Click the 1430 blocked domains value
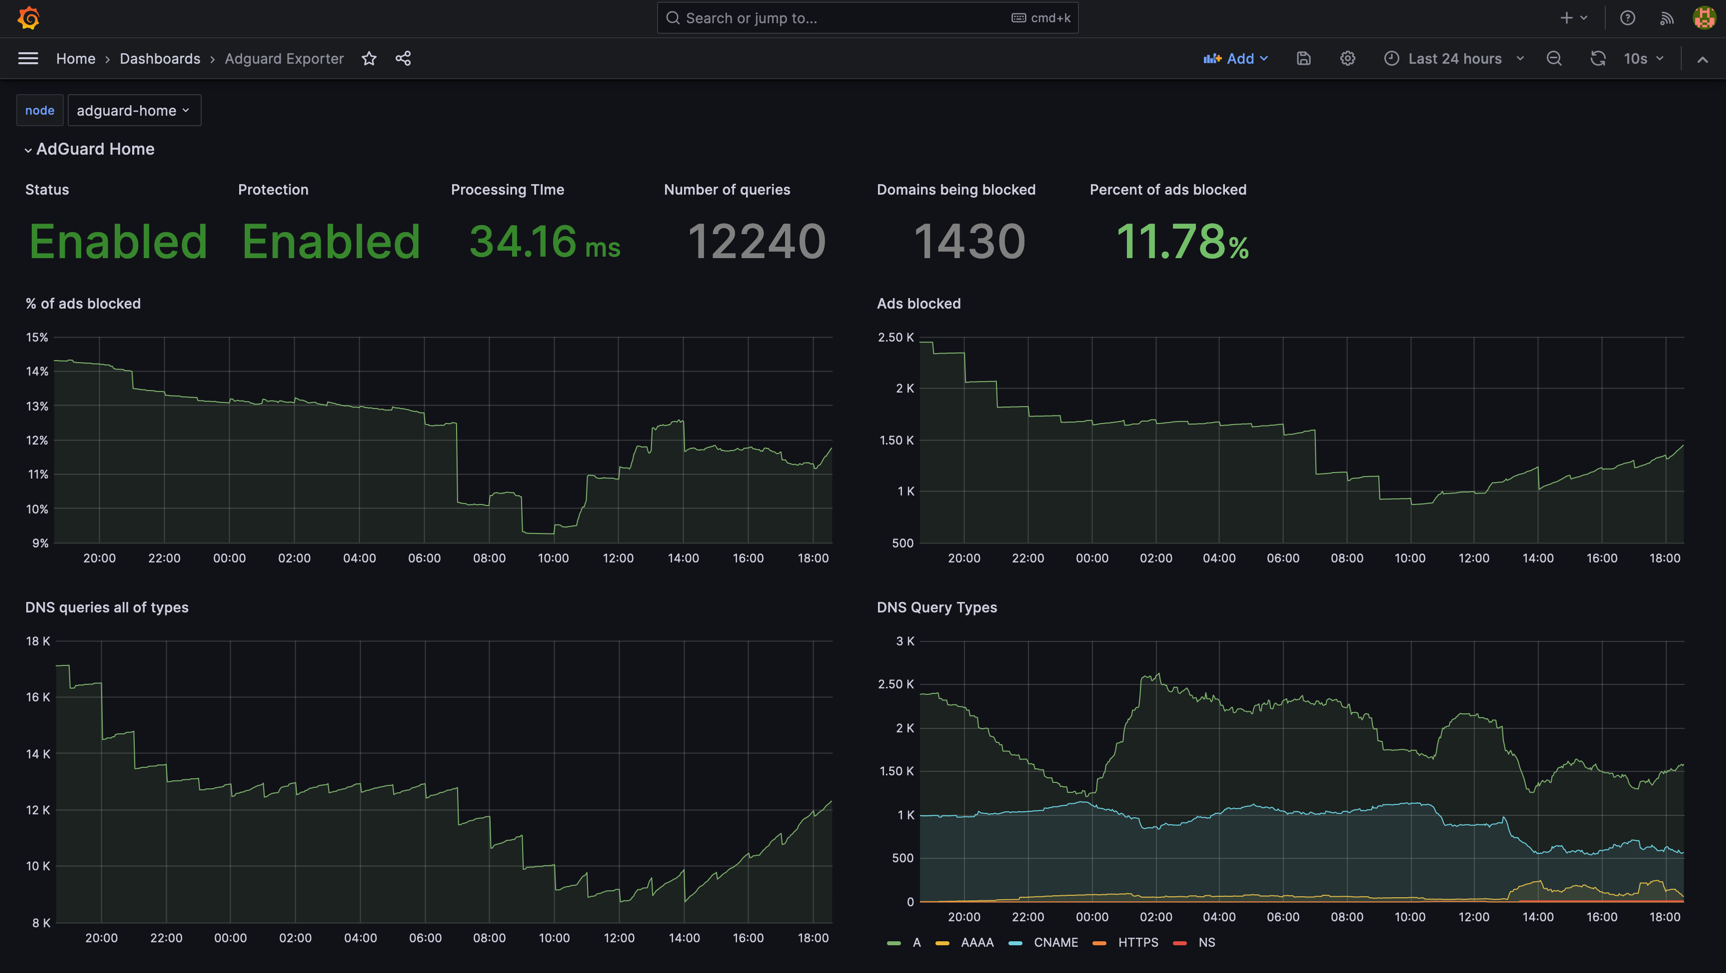The height and width of the screenshot is (973, 1726). [x=970, y=242]
